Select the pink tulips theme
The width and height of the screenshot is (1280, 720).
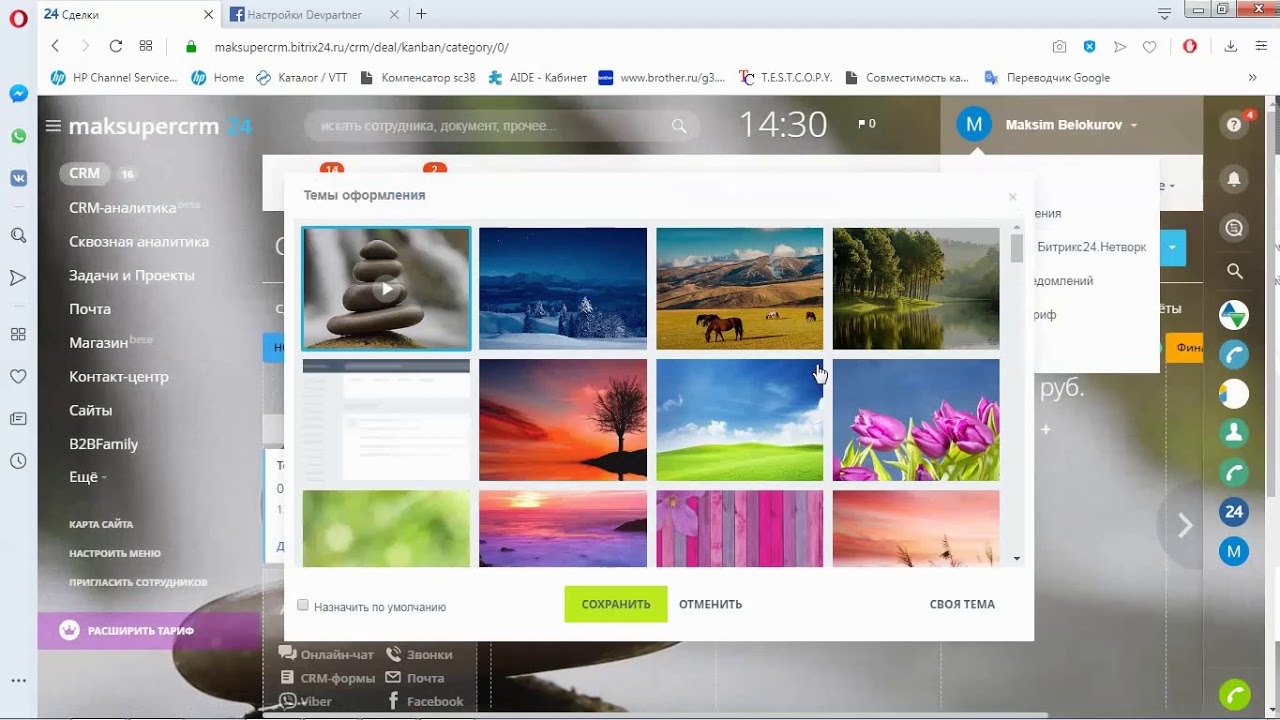[916, 420]
